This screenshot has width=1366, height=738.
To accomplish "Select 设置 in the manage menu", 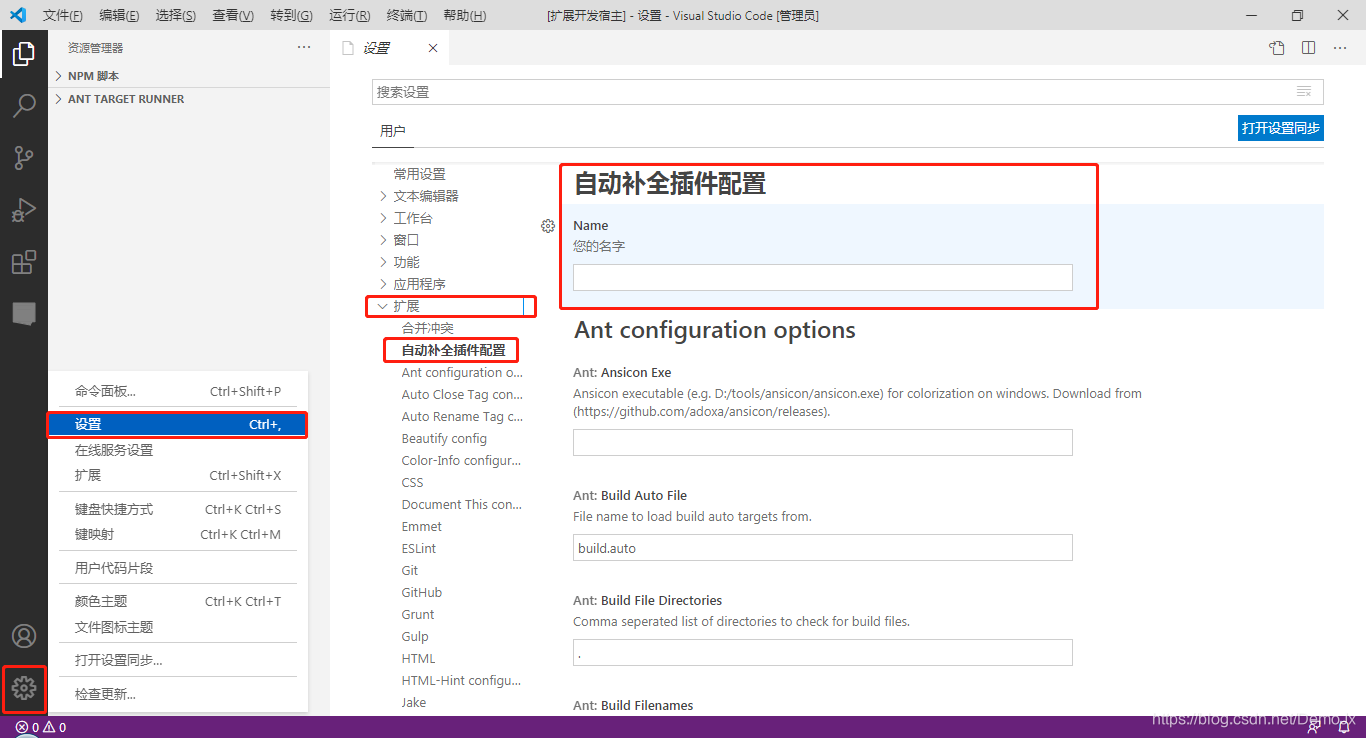I will coord(178,425).
